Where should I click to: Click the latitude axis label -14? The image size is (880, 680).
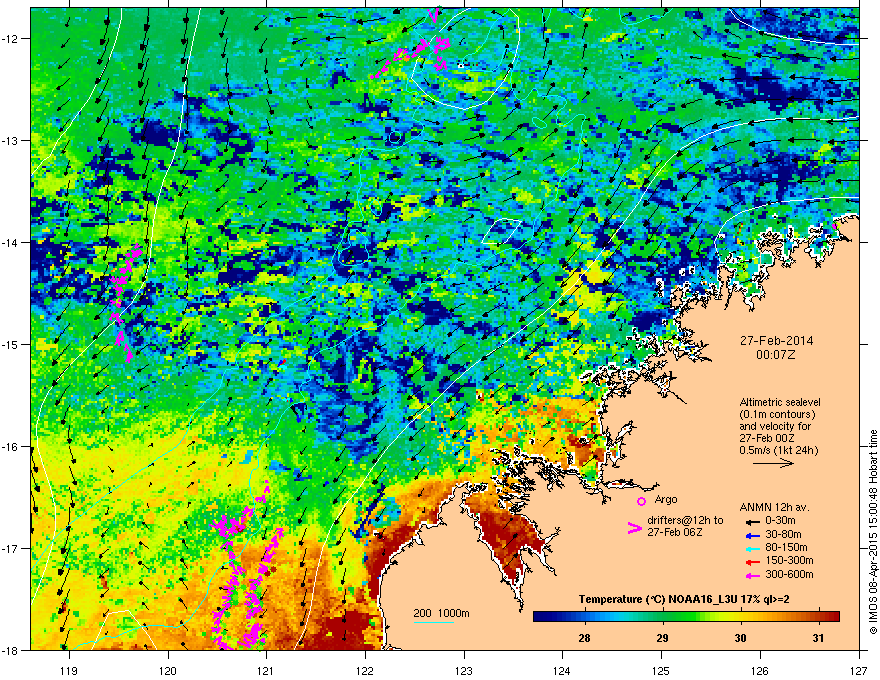11,242
